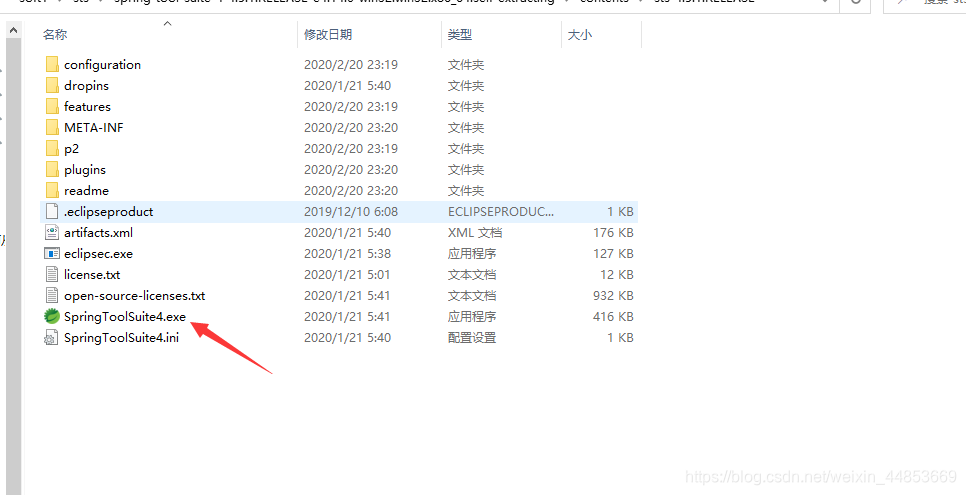This screenshot has width=966, height=495.
Task: Click the sort arrow above 名称 column
Action: (168, 23)
